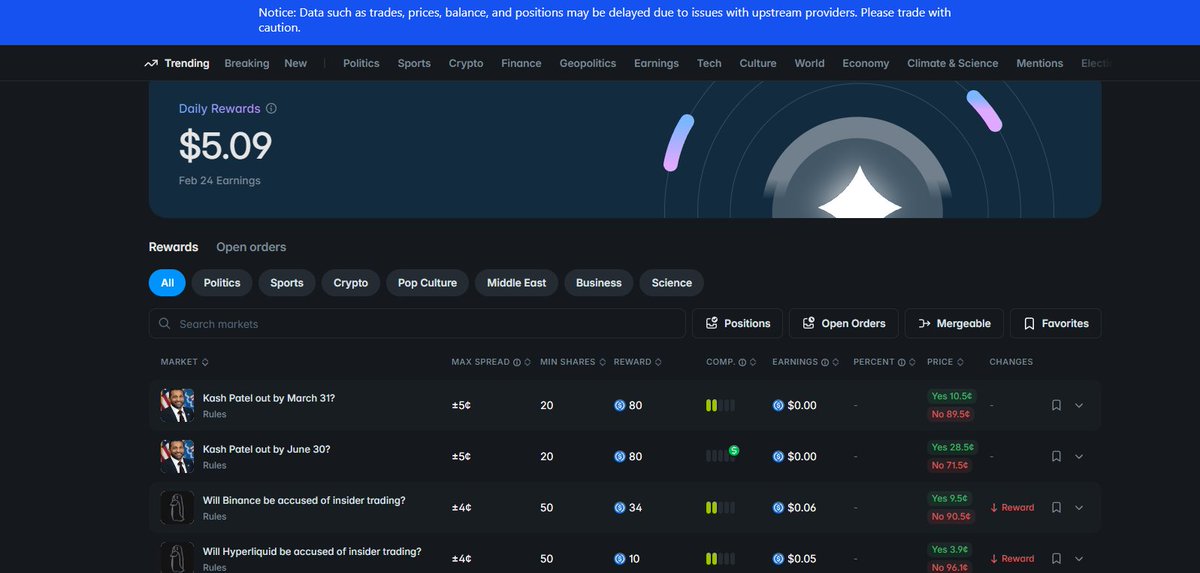Open the Earnings column info icon
Screen dimensions: 1200x573
[824, 362]
